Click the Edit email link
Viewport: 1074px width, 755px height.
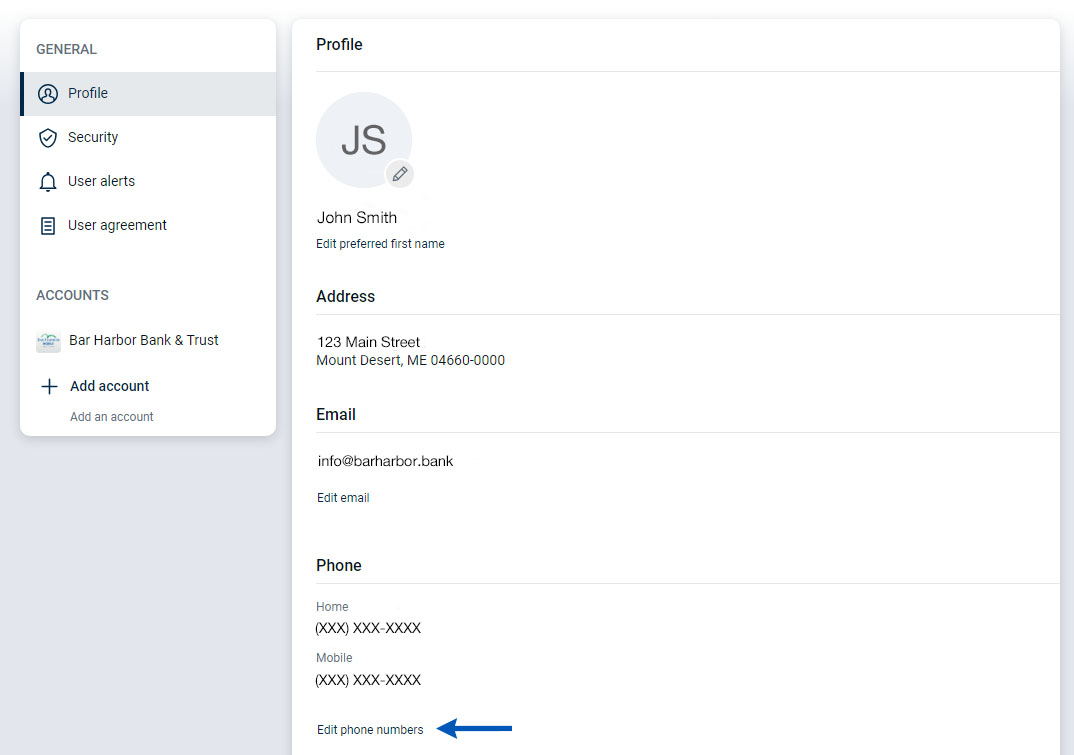343,498
